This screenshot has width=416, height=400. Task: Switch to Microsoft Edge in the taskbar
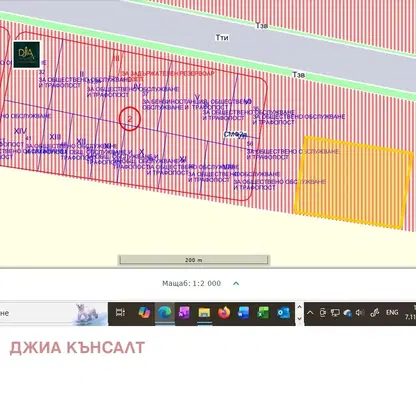click(x=164, y=313)
